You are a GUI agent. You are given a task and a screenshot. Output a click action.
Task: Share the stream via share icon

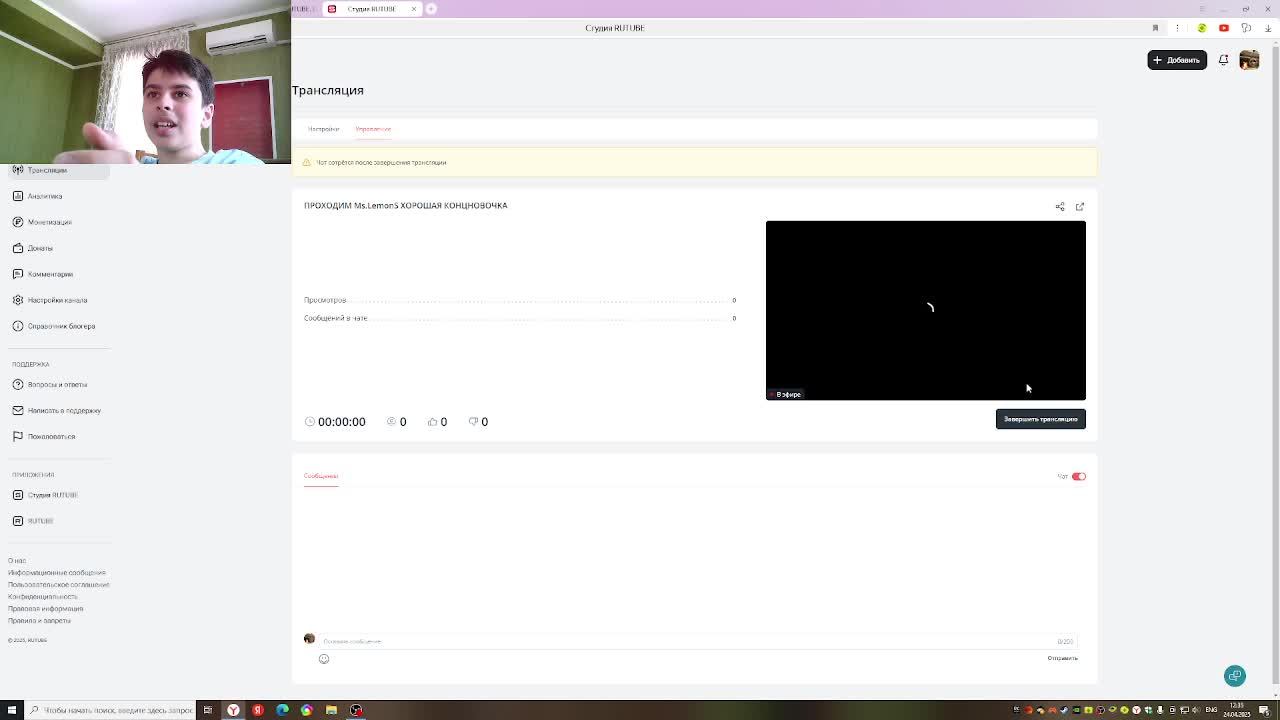point(1060,207)
